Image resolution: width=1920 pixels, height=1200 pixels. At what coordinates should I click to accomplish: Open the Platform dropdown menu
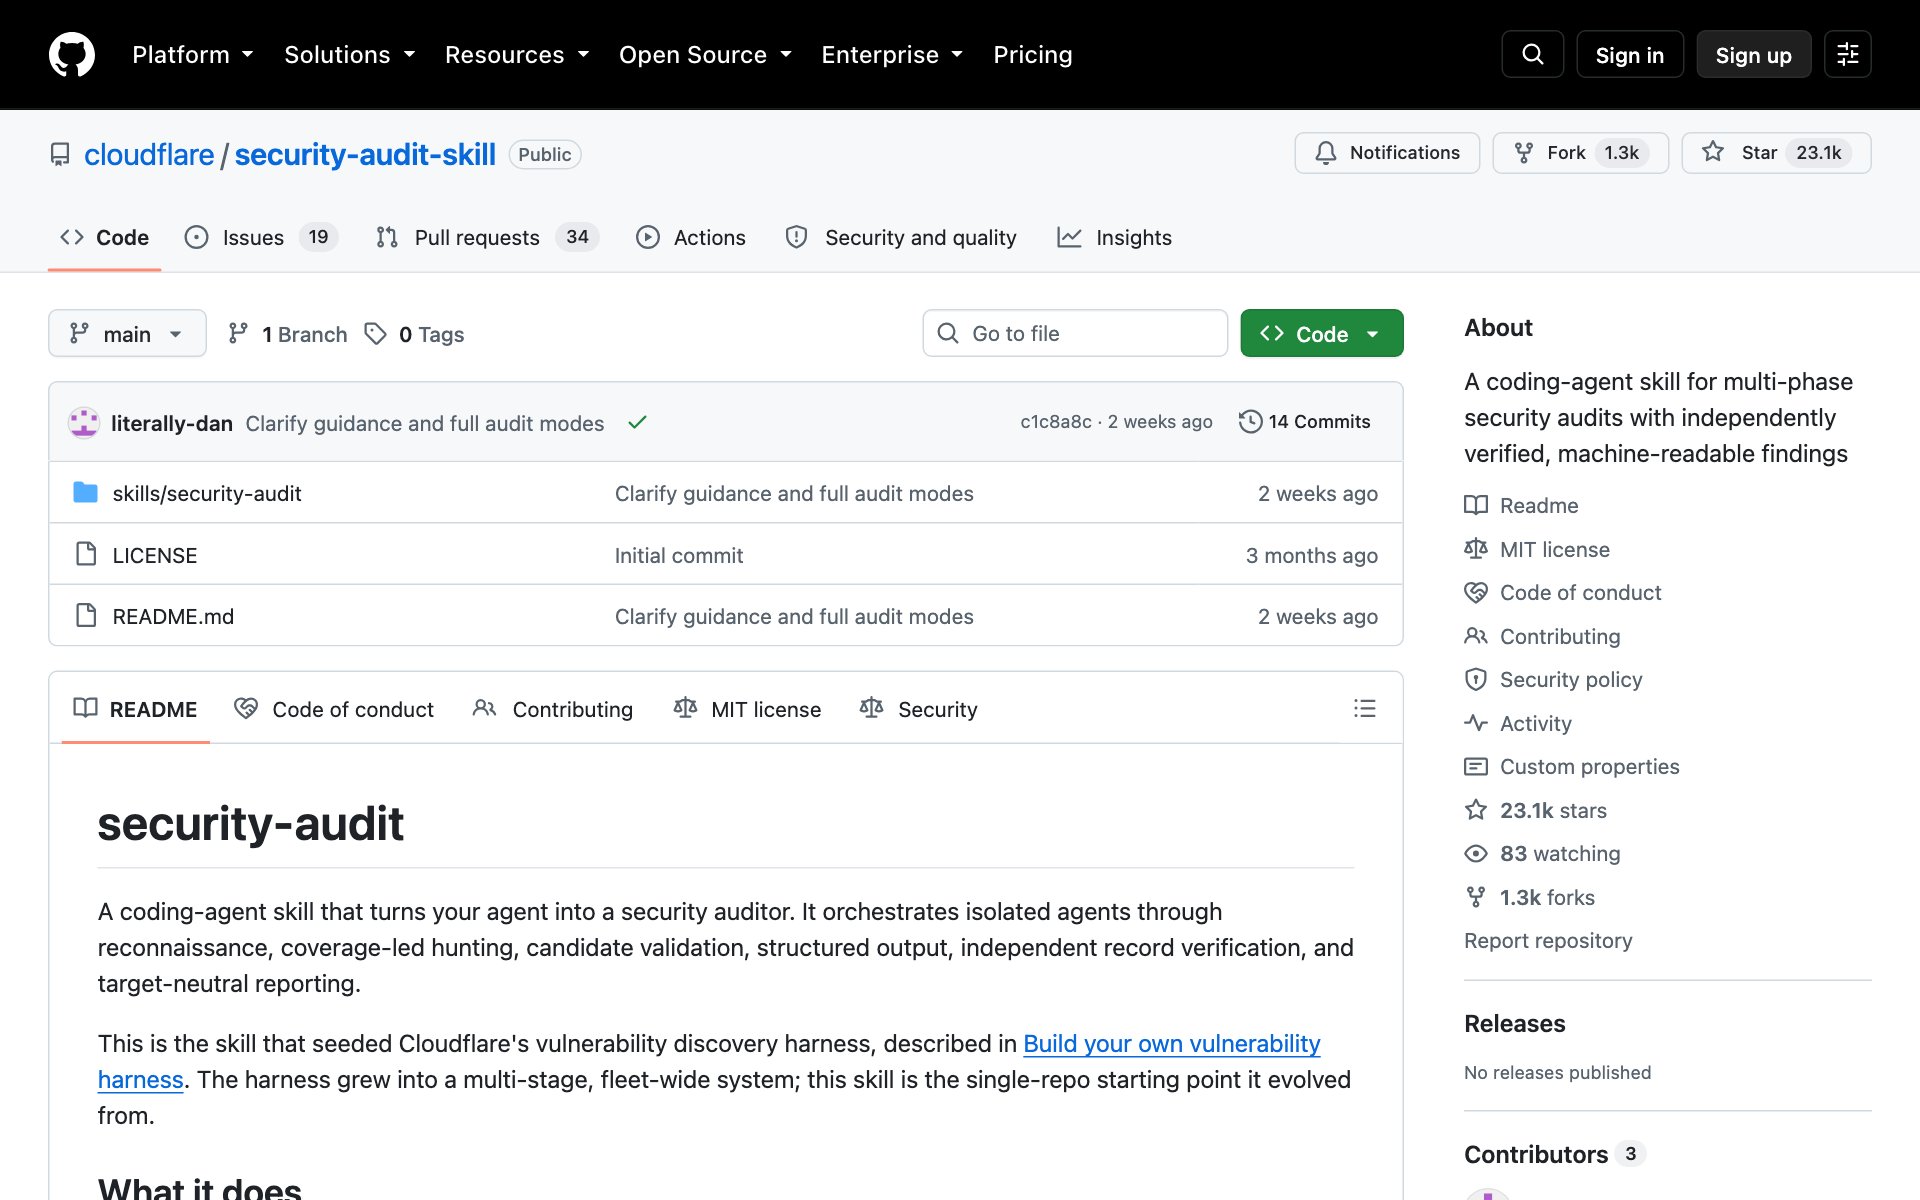[x=192, y=55]
